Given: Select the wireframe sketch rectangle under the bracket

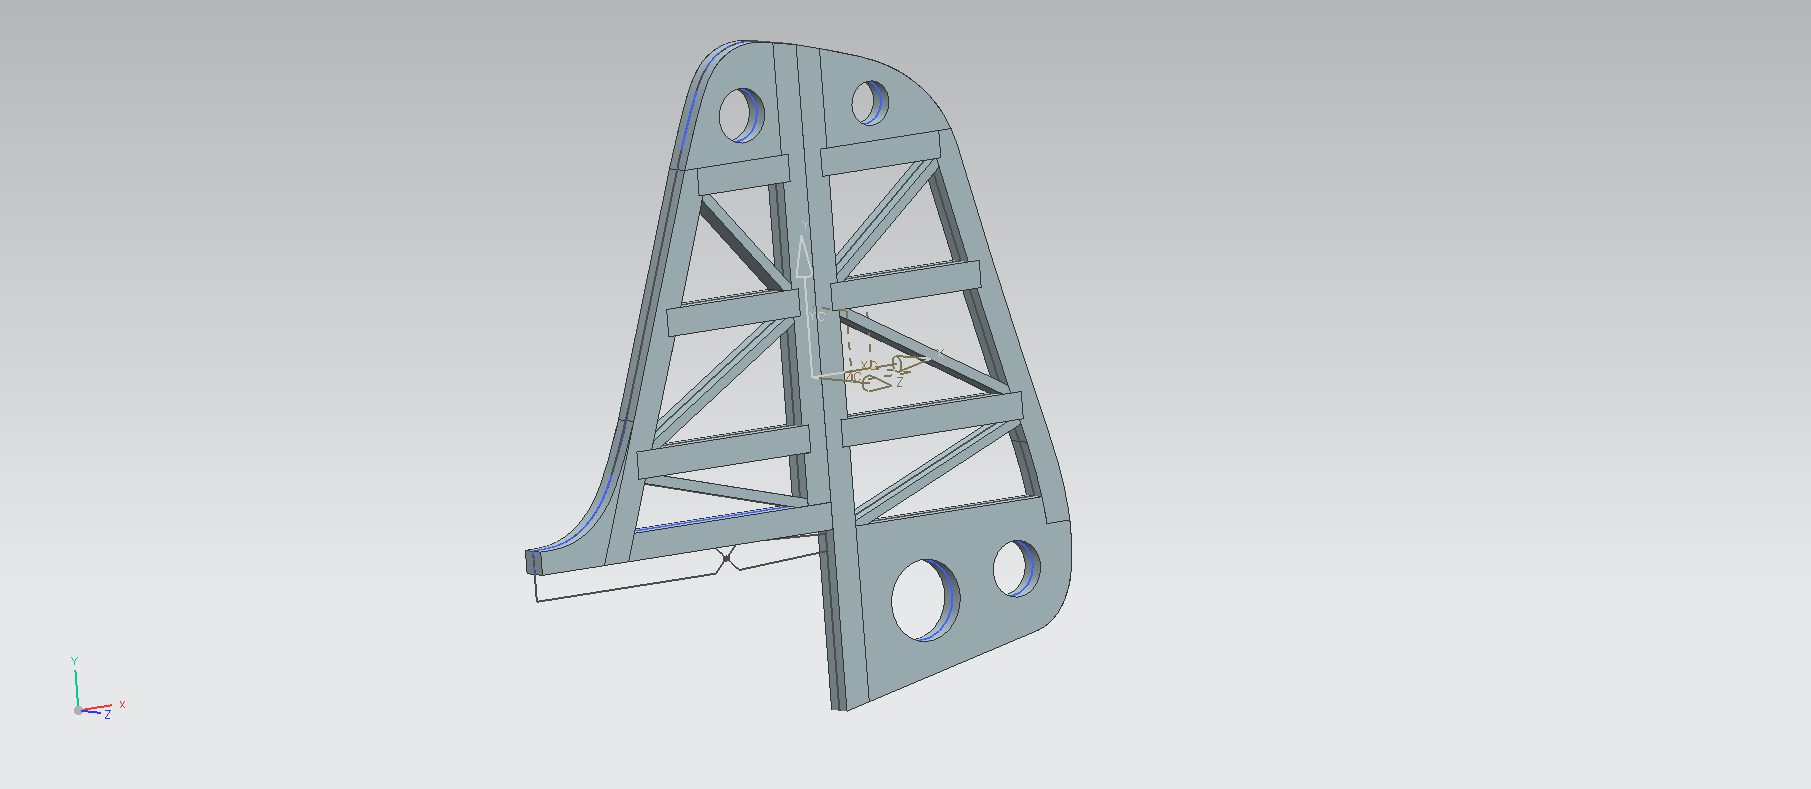Looking at the screenshot, I should [620, 589].
